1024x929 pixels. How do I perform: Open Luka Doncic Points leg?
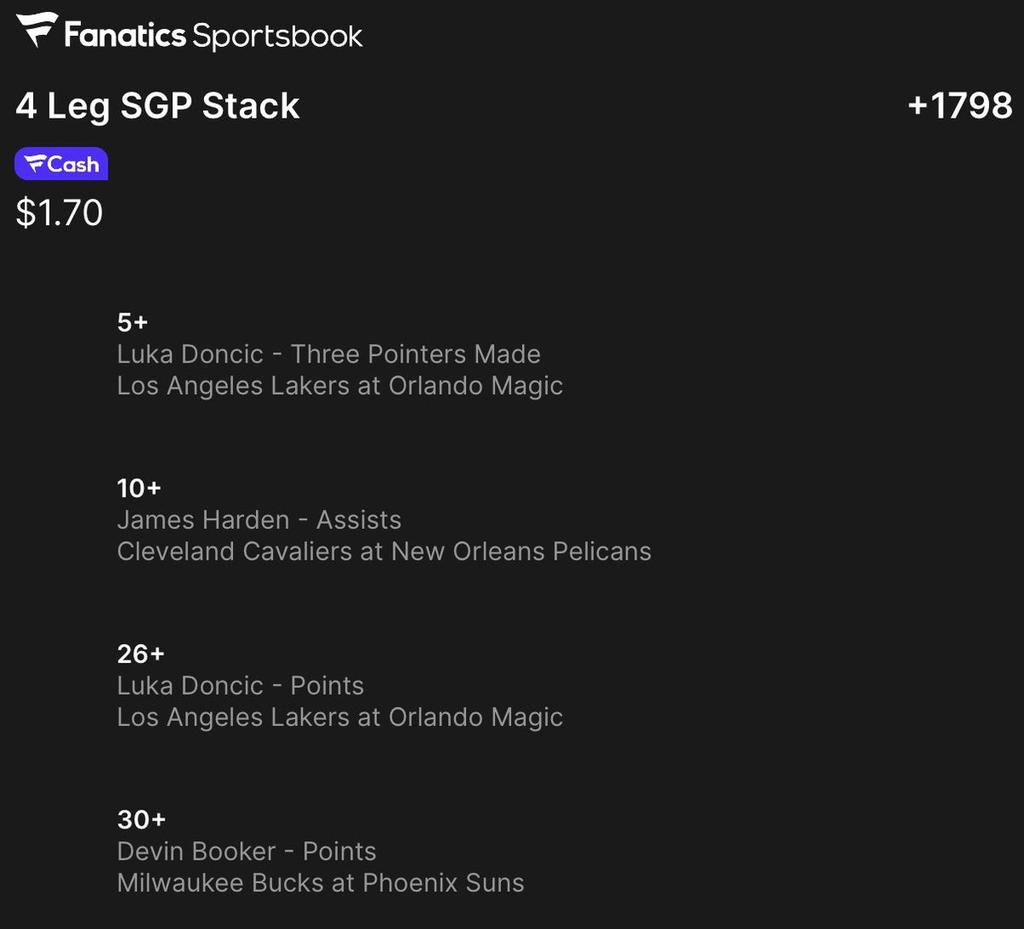pos(240,686)
